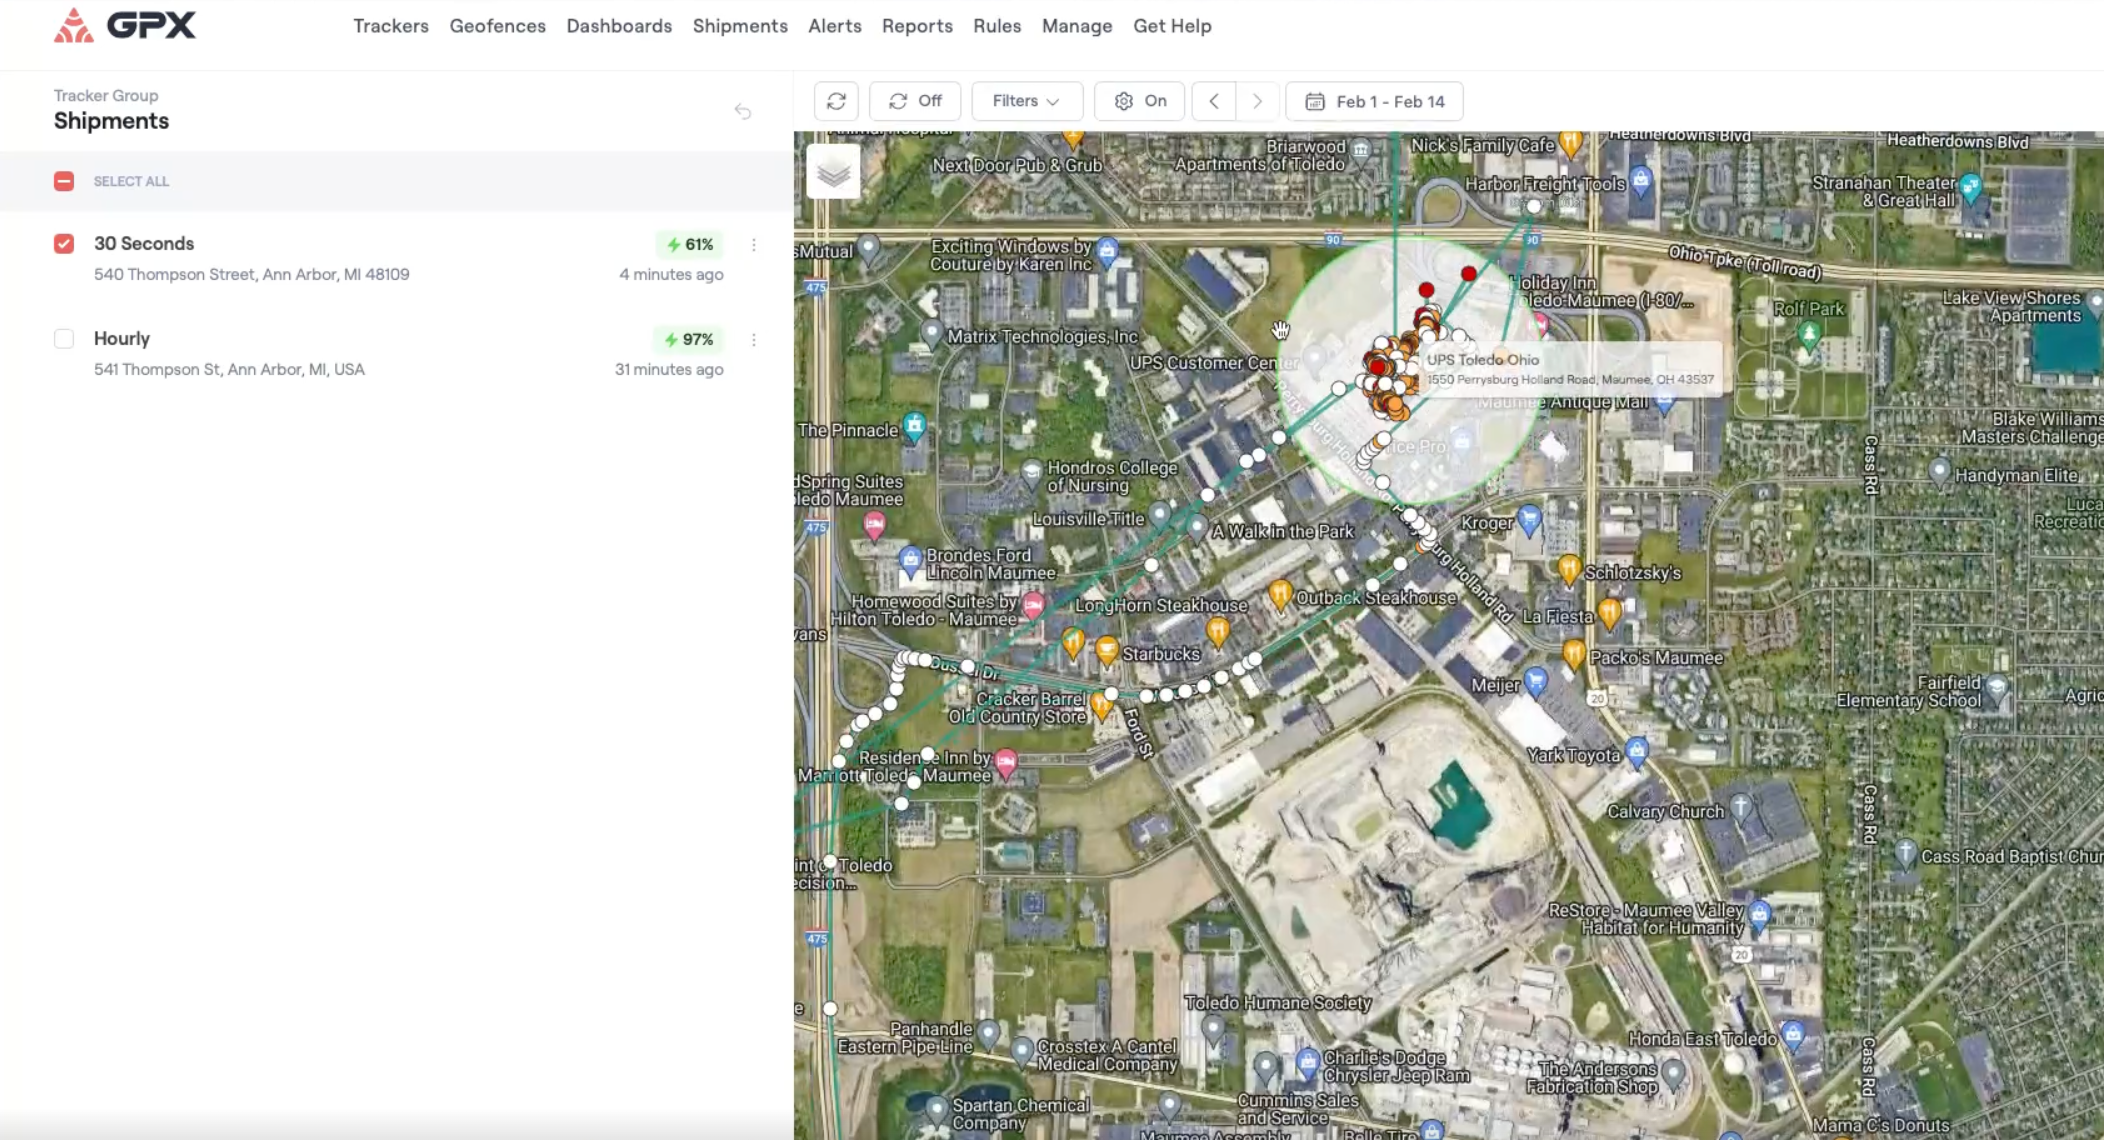Viewport: 2104px width, 1140px height.
Task: Open the Trackers menu
Action: pos(391,26)
